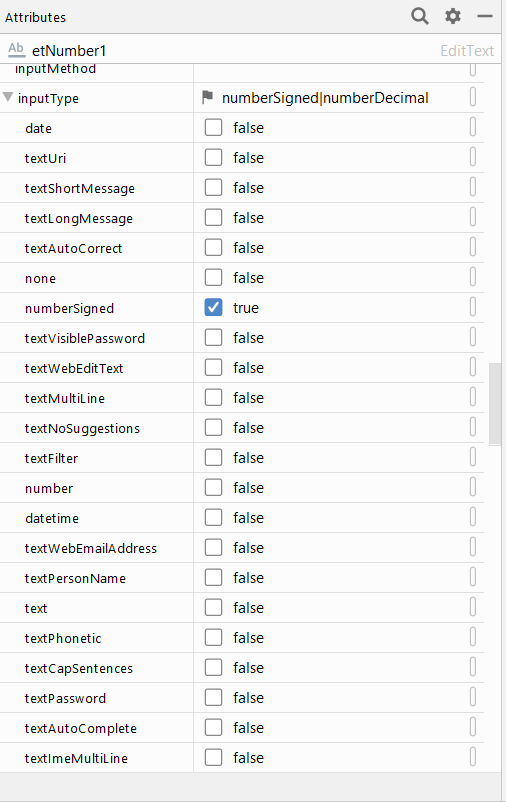This screenshot has height=802, width=506.
Task: Check the textPassword checkbox
Action: 213,698
